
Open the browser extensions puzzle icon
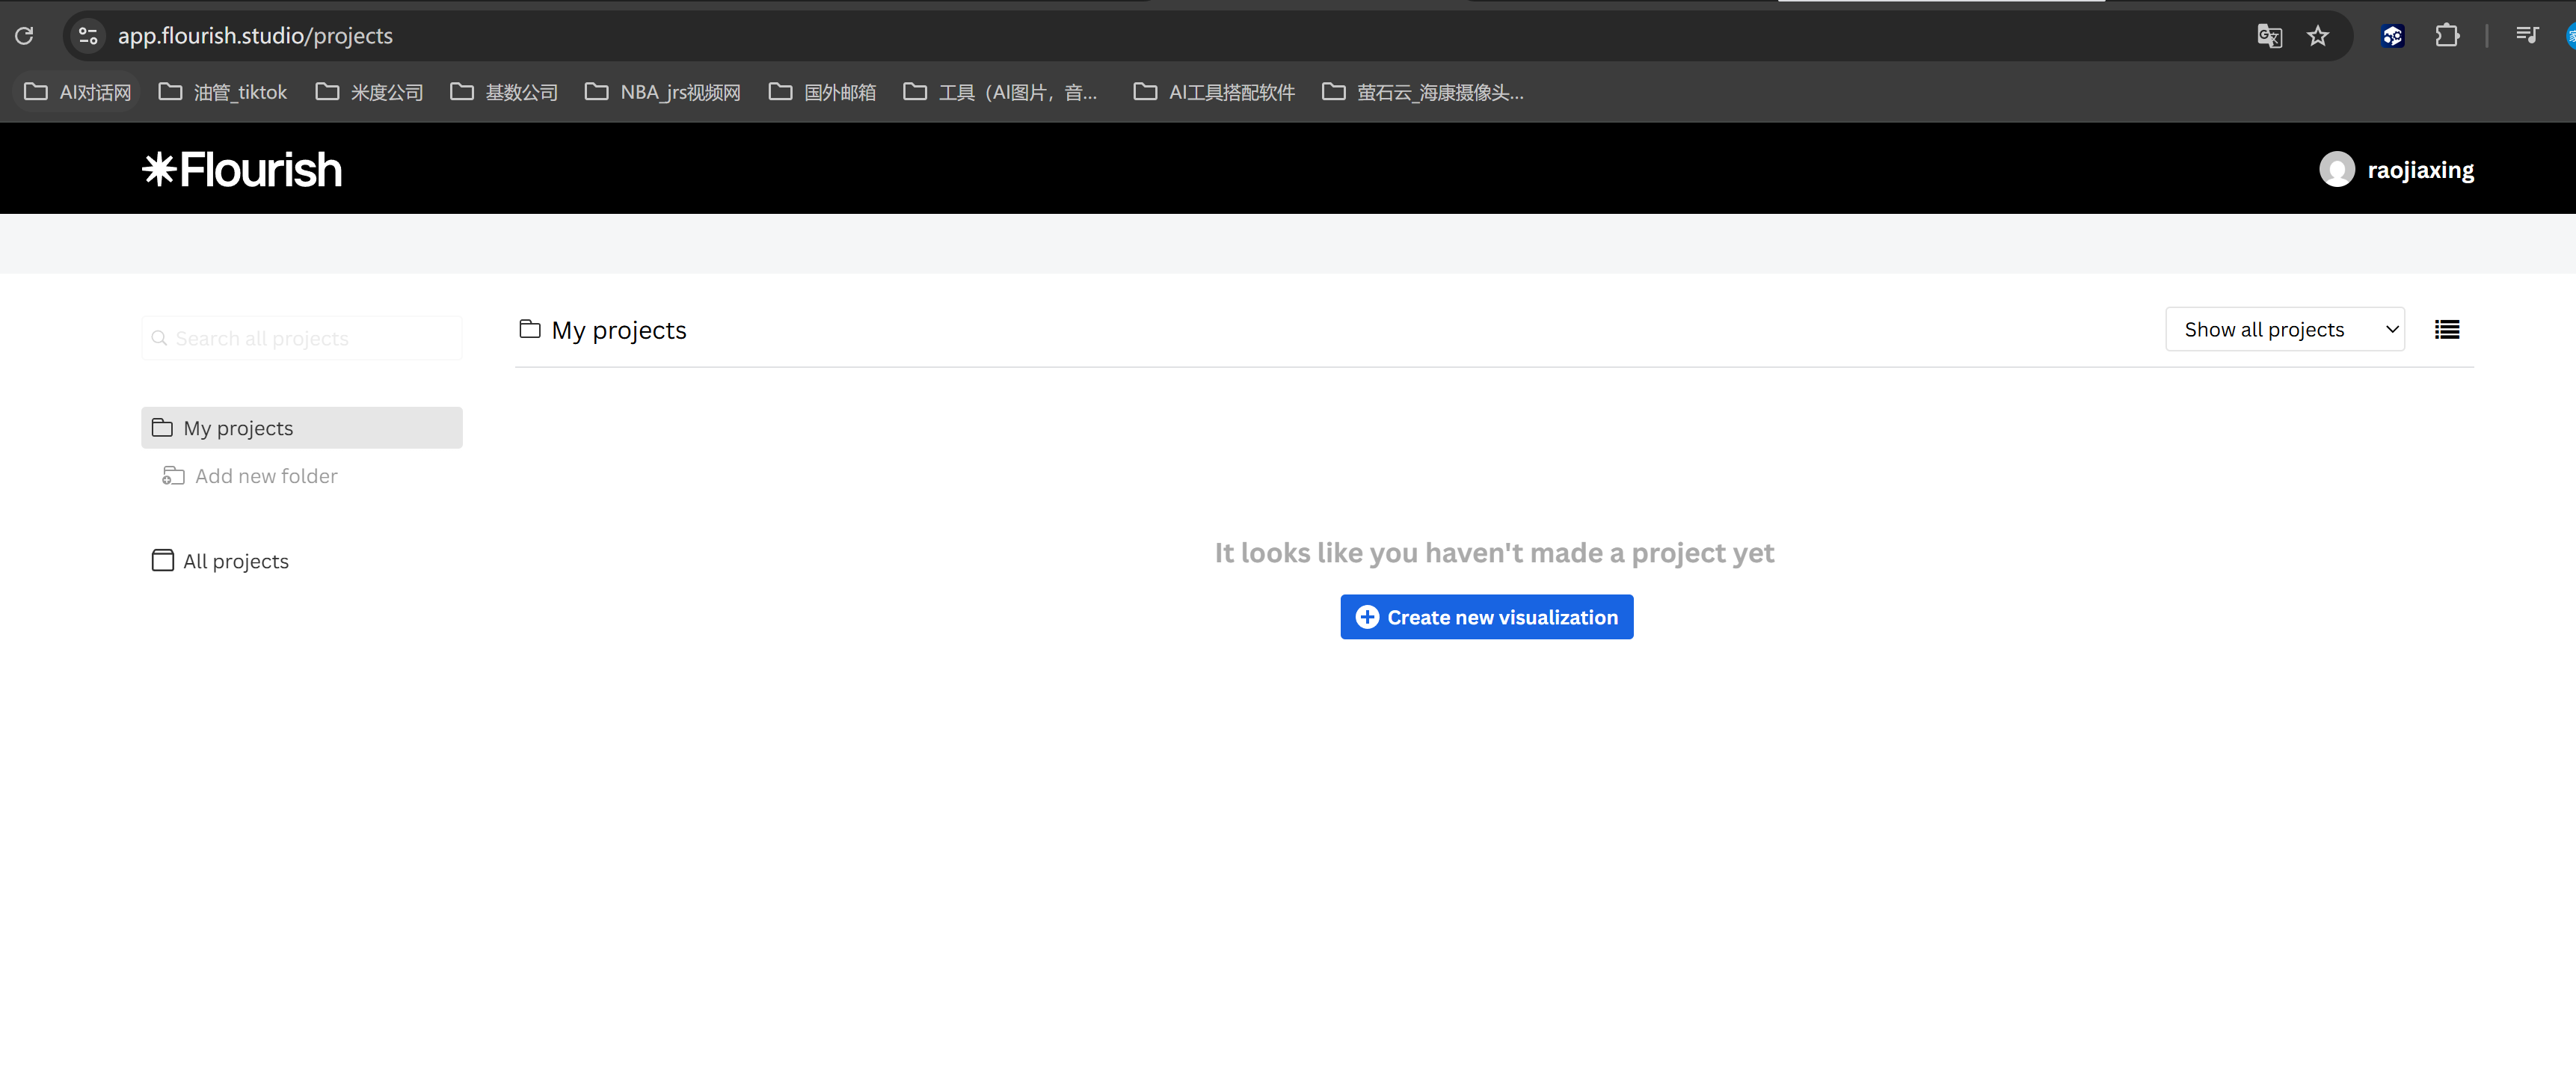pos(2446,37)
